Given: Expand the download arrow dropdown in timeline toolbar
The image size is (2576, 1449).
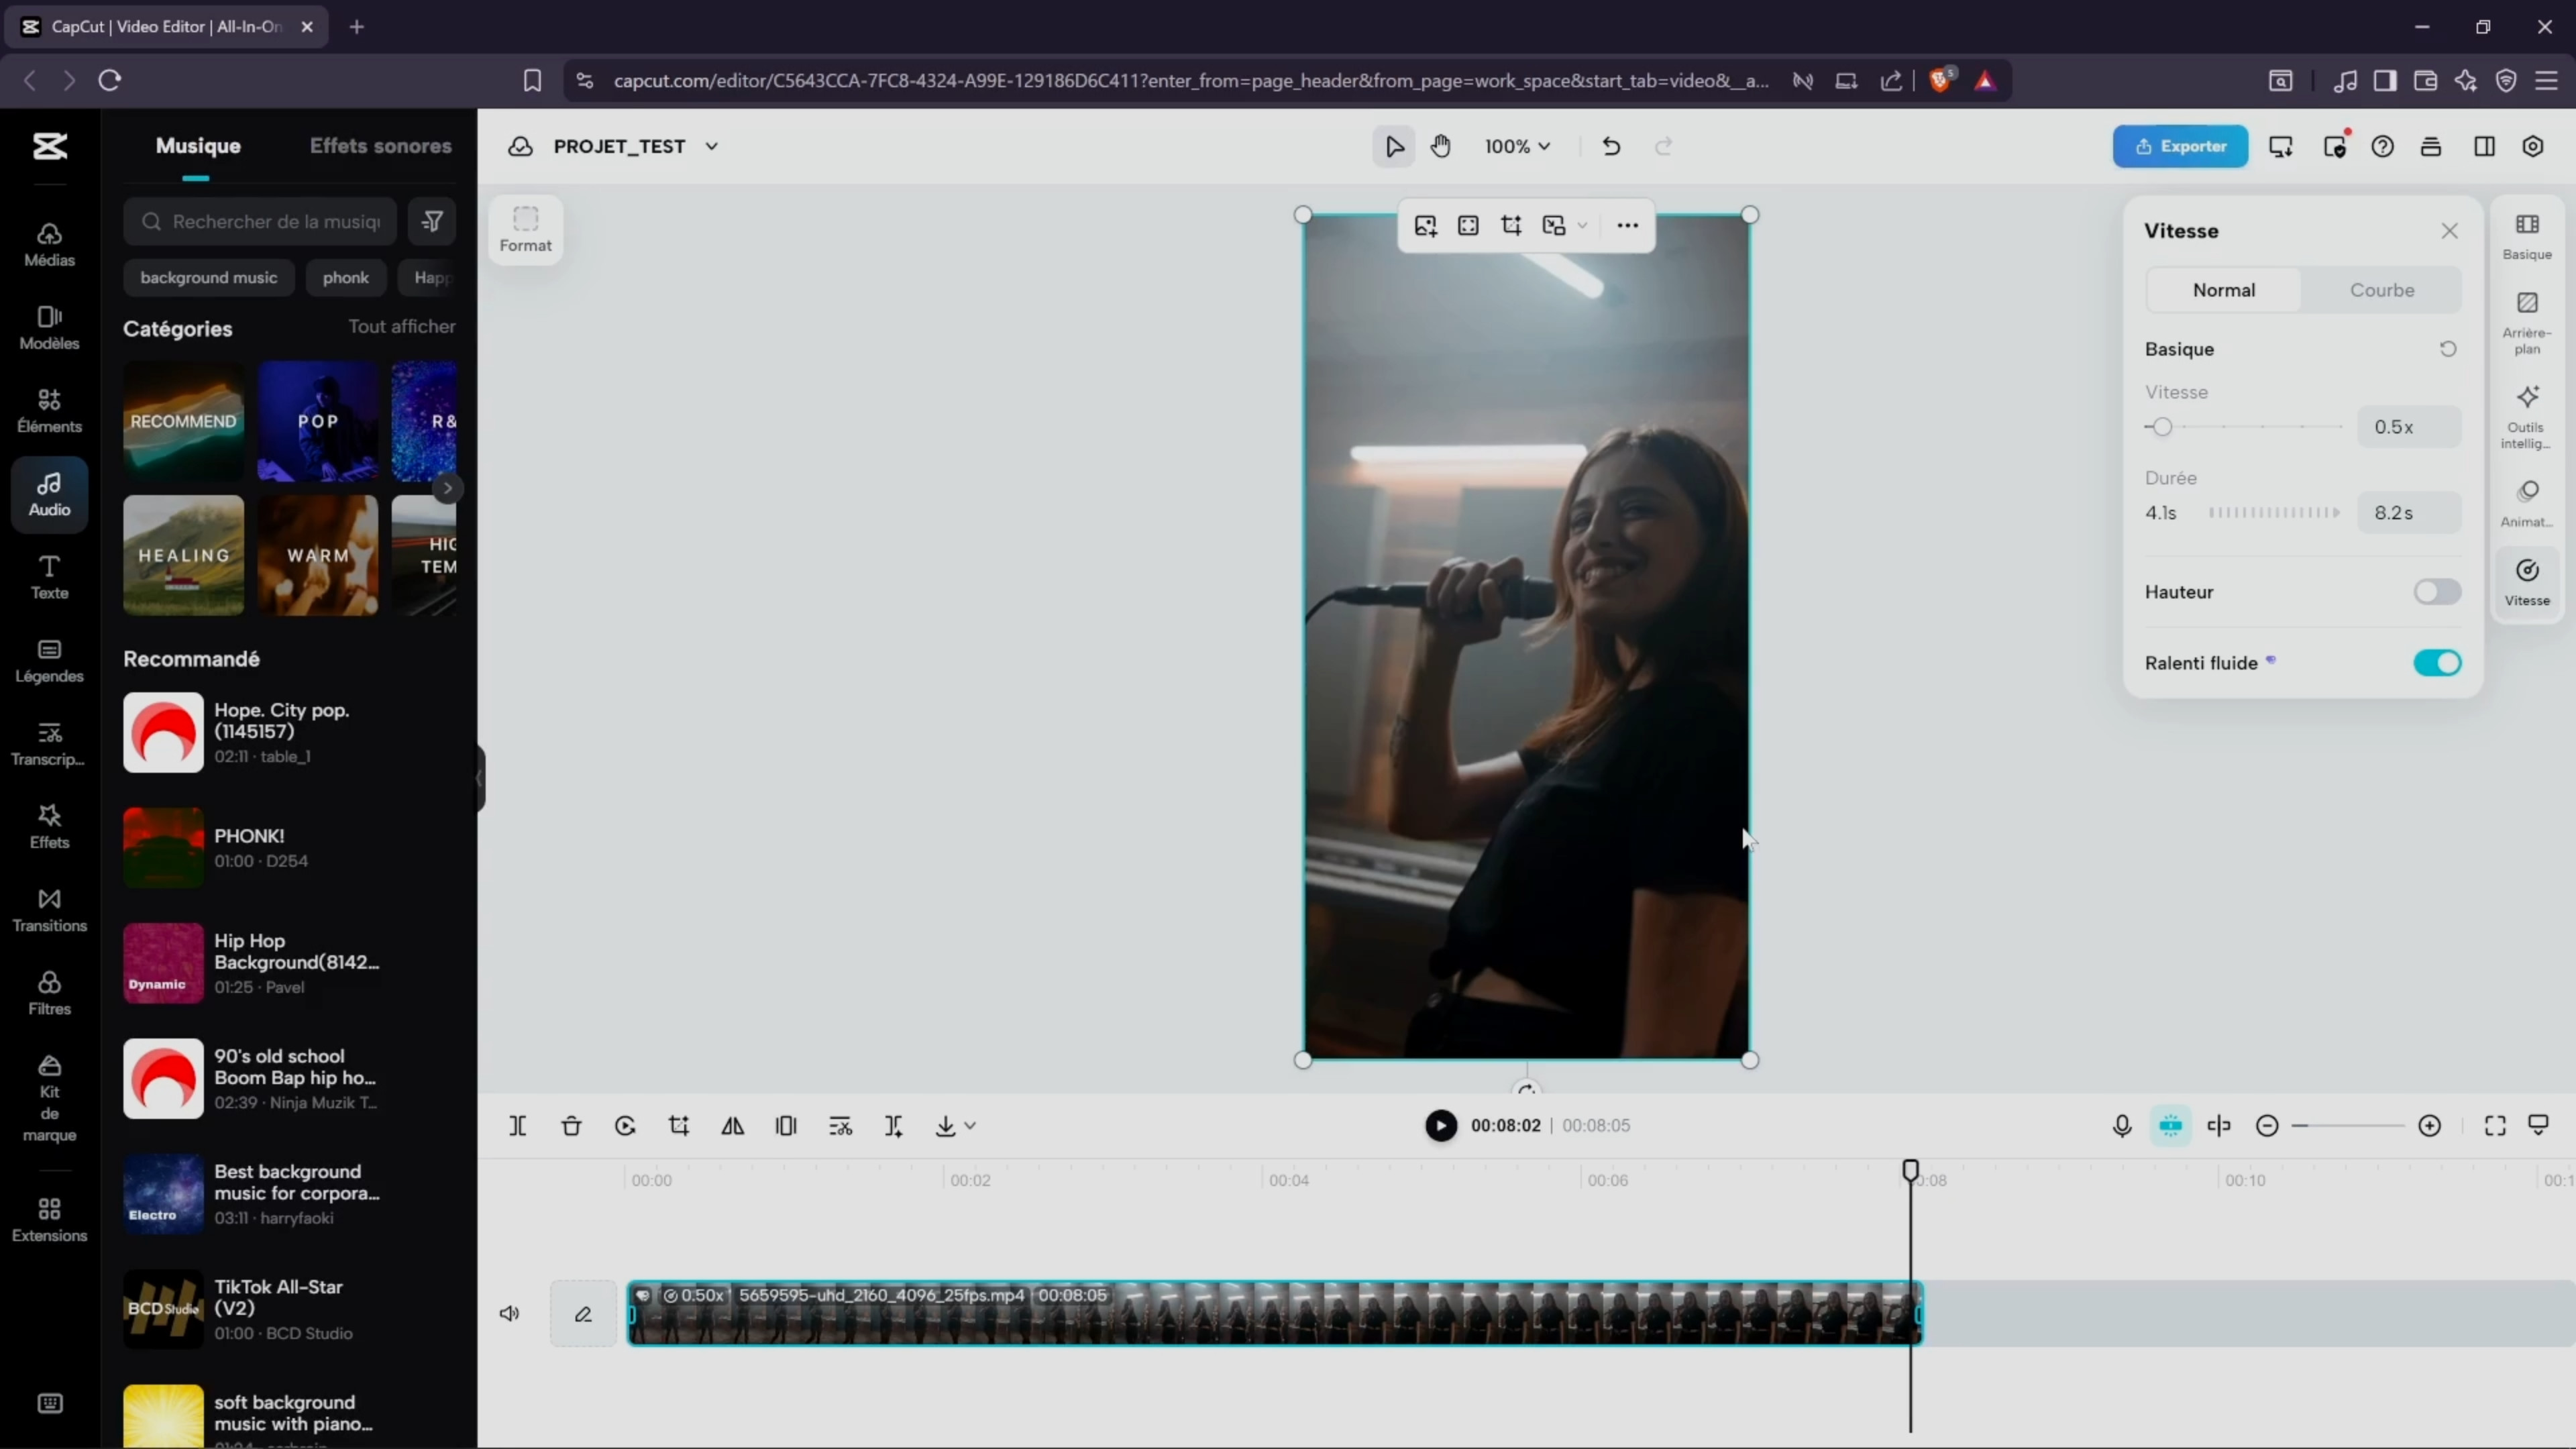Looking at the screenshot, I should click(970, 1126).
